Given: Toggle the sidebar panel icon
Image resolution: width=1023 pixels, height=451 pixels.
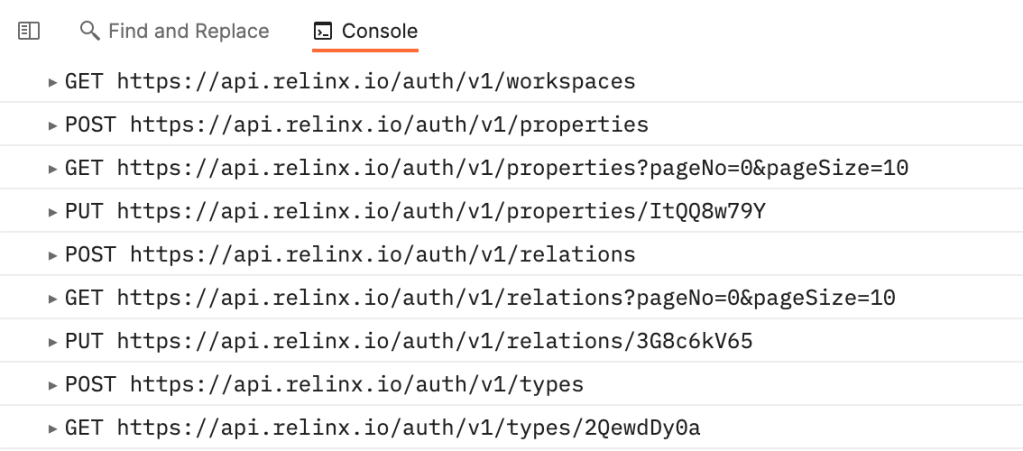Looking at the screenshot, I should pyautogui.click(x=29, y=31).
